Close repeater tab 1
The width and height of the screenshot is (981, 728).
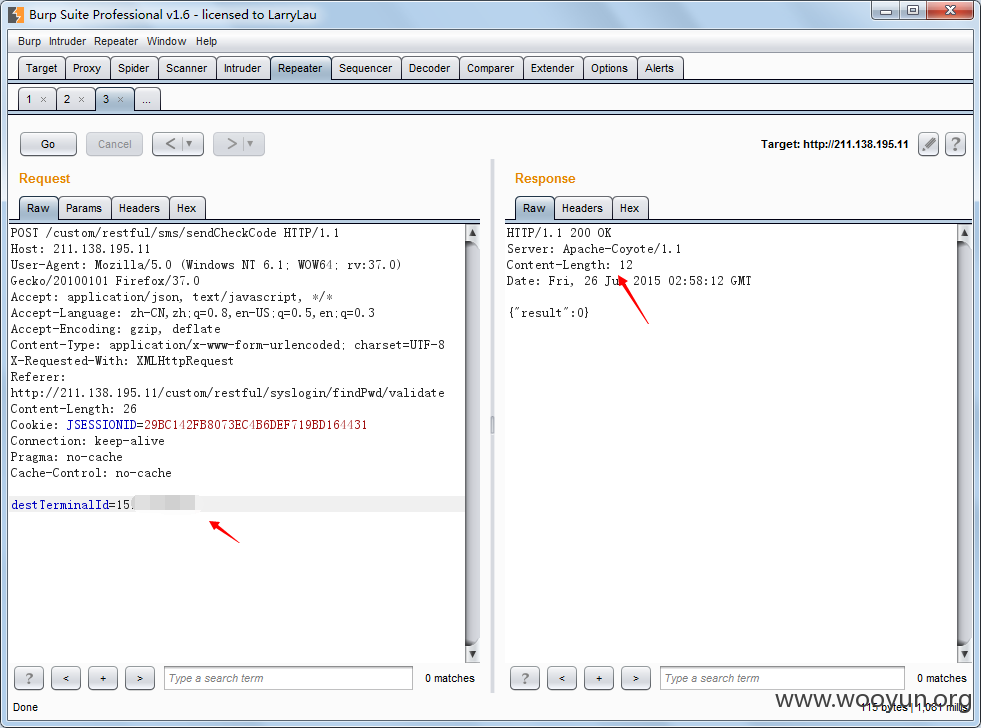(43, 99)
